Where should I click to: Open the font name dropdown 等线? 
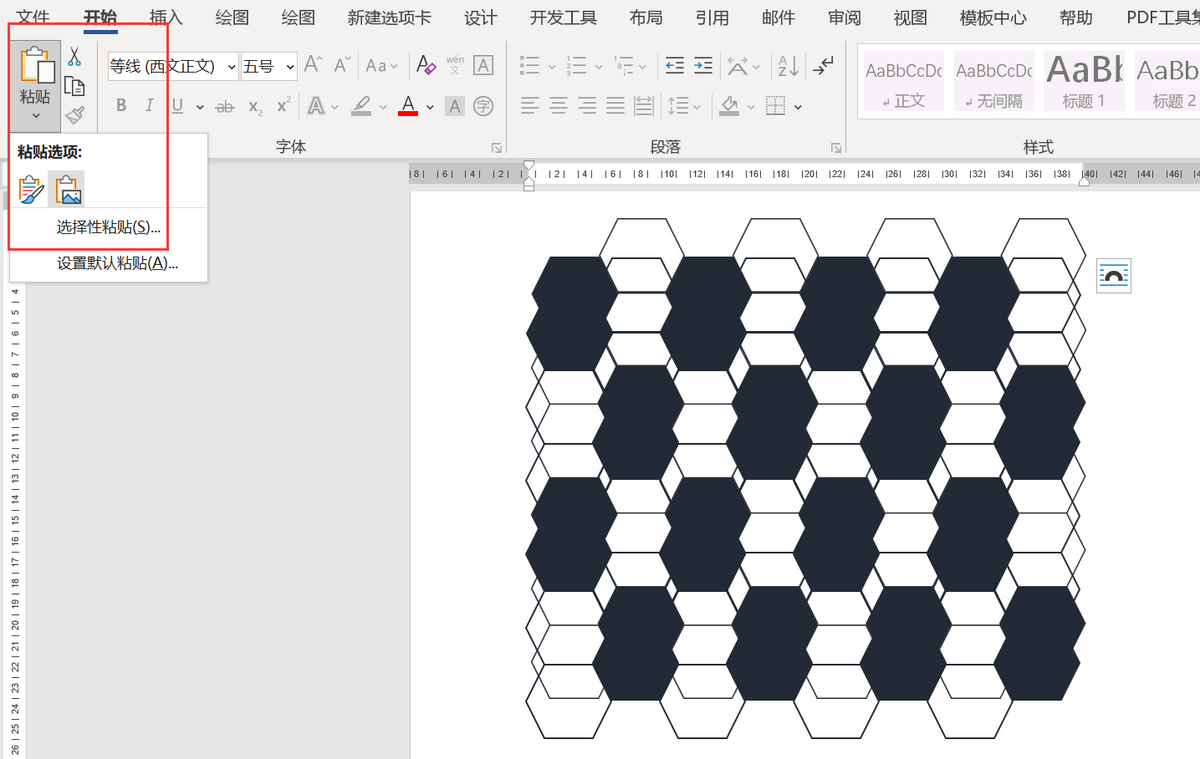coord(231,67)
